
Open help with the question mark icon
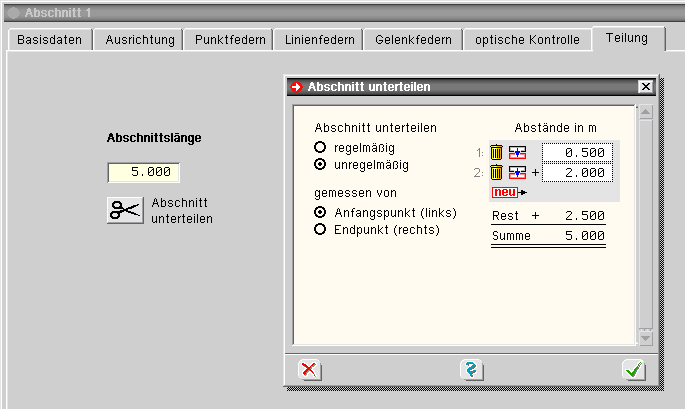pos(472,369)
